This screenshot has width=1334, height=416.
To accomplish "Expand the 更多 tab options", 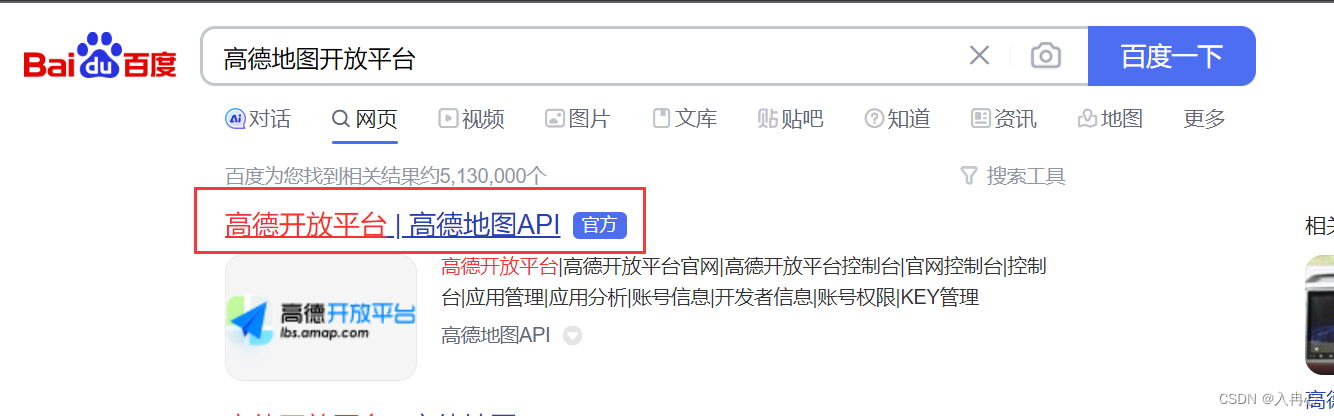I will pyautogui.click(x=1204, y=119).
